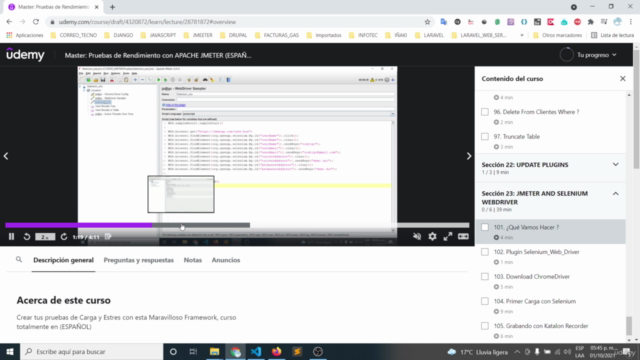This screenshot has width=640, height=360.
Task: Seek on the video progress bar
Action: (x=237, y=225)
